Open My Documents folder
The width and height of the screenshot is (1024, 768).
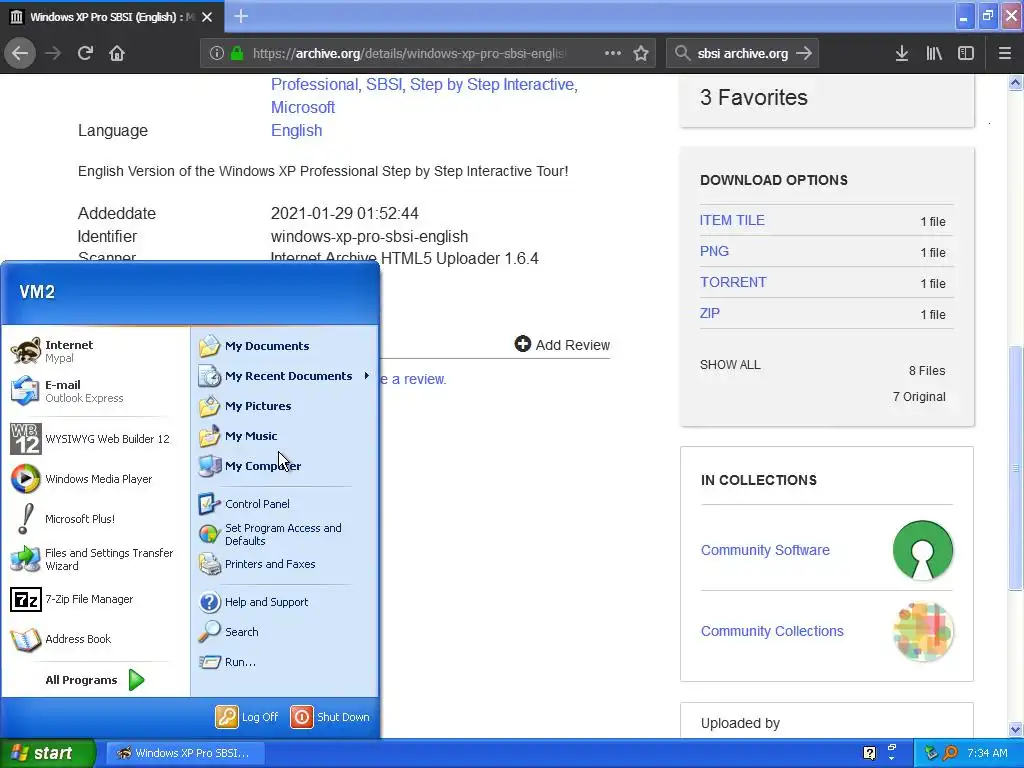pyautogui.click(x=284, y=345)
